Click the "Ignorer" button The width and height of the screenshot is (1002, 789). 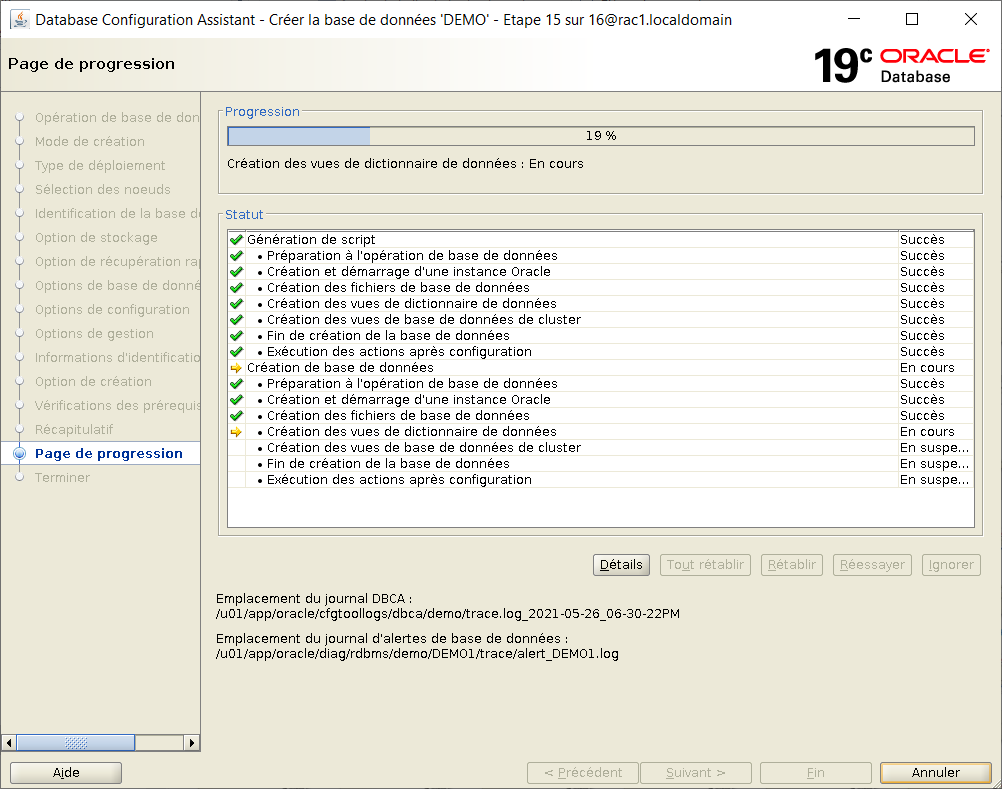coord(951,565)
